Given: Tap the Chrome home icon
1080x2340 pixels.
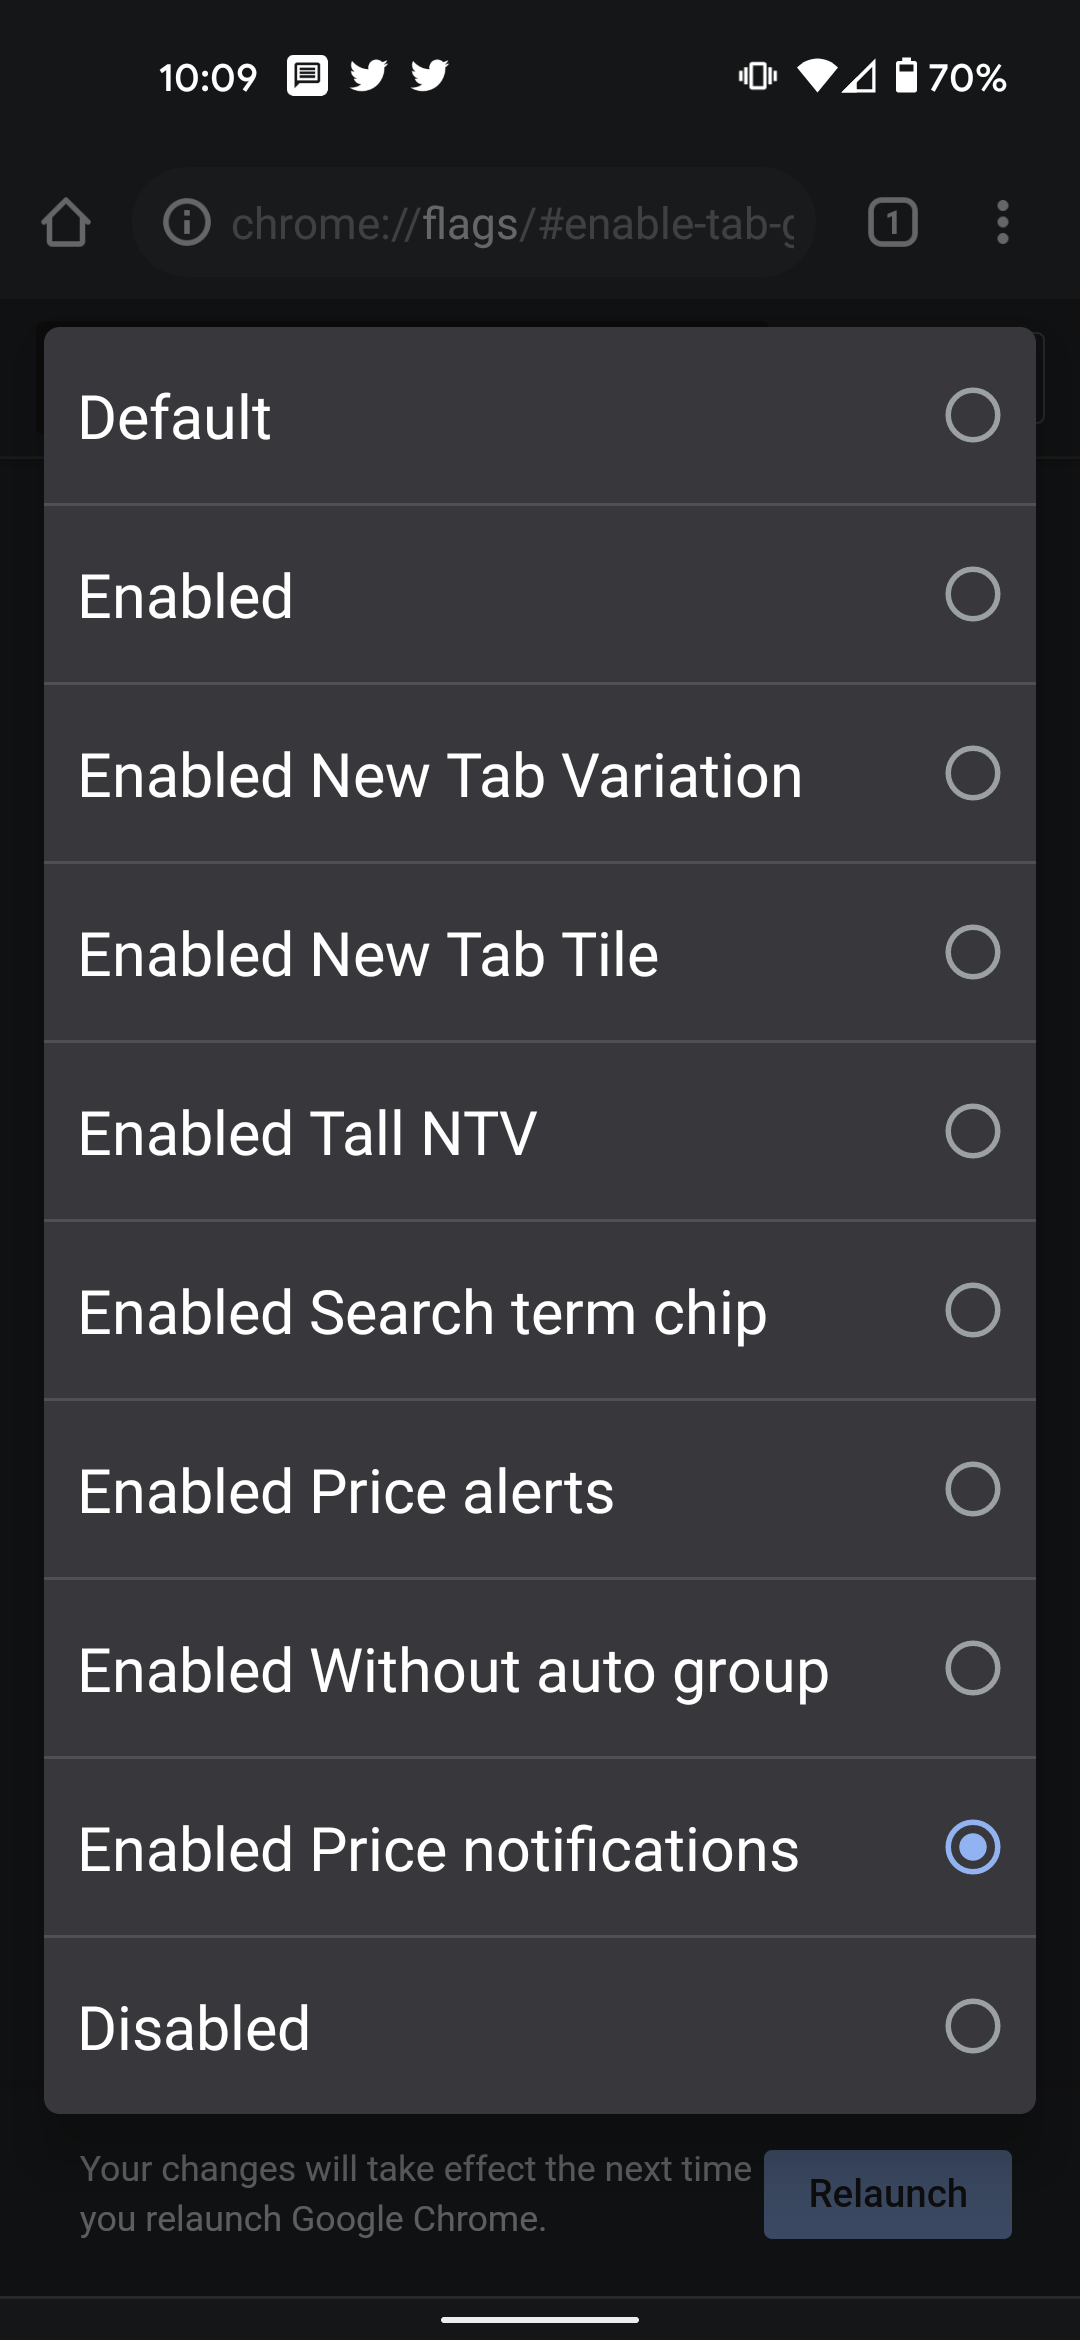Looking at the screenshot, I should click(66, 222).
